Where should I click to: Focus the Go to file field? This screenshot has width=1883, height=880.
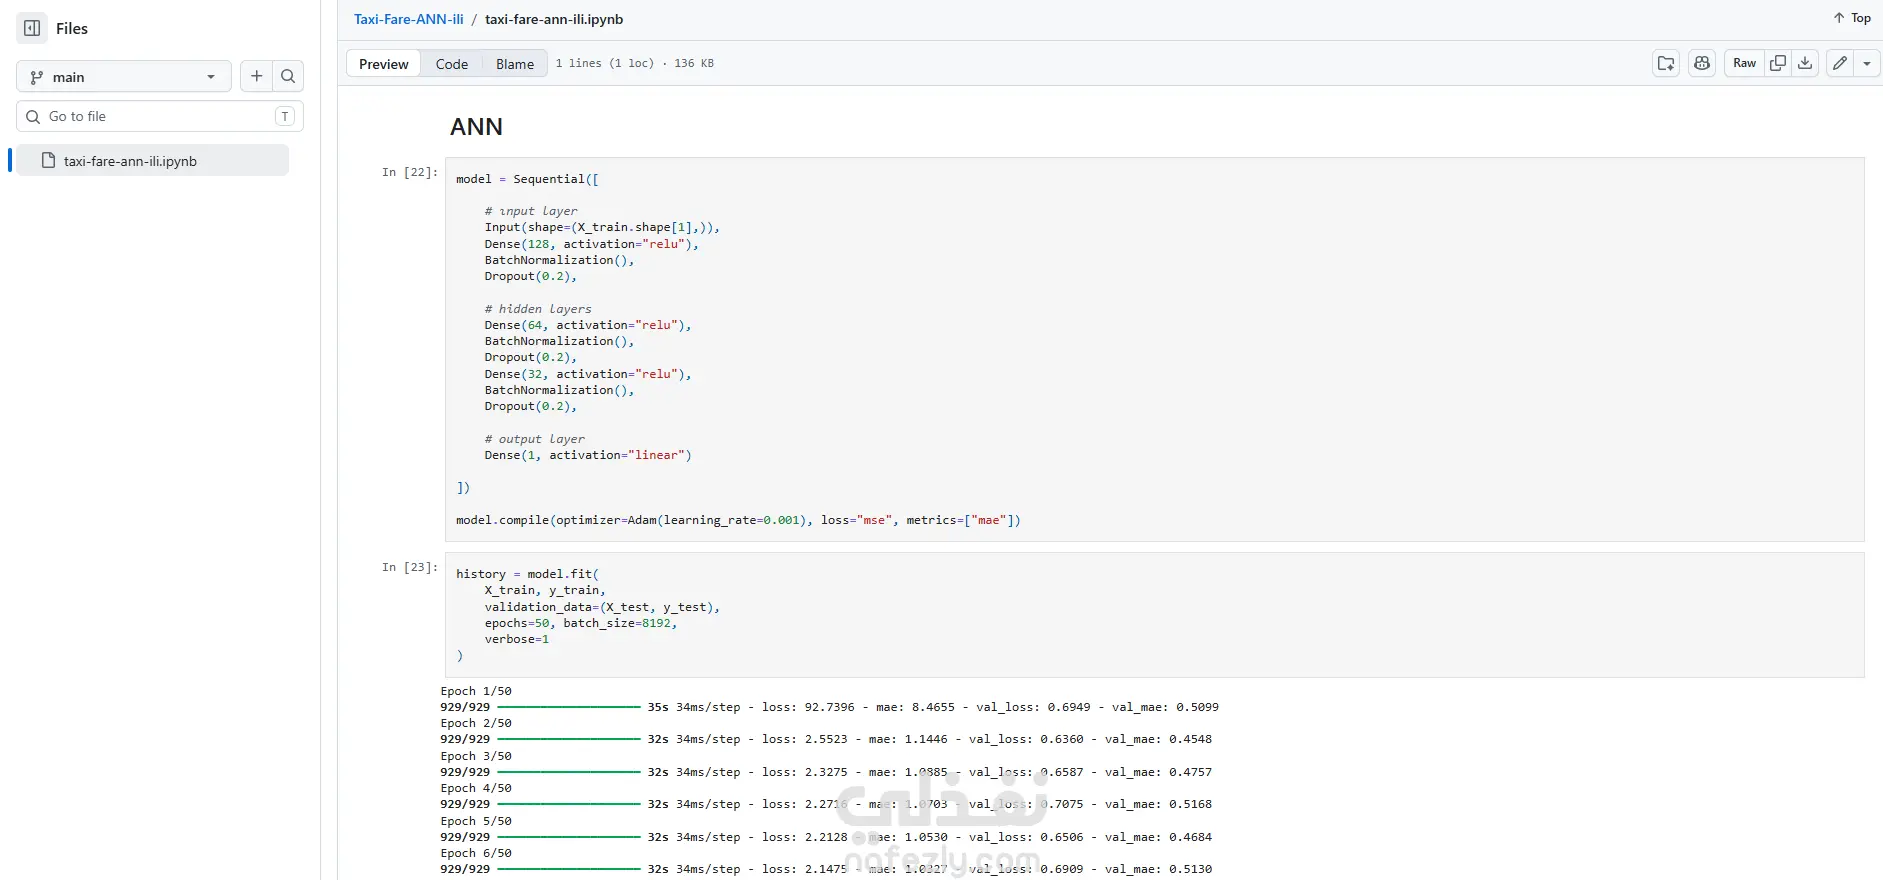click(160, 116)
